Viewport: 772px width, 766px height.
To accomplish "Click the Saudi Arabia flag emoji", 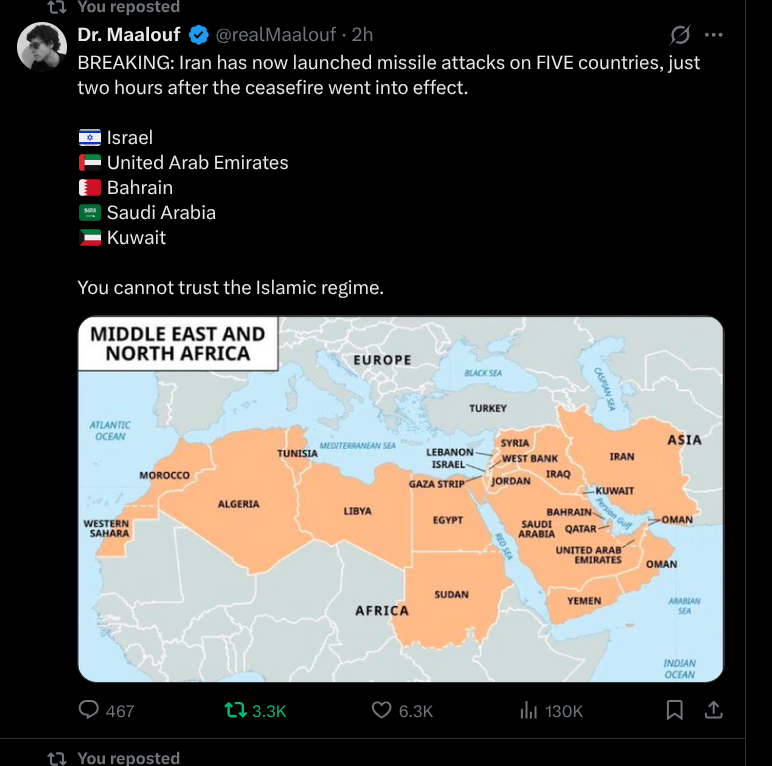I will 90,213.
